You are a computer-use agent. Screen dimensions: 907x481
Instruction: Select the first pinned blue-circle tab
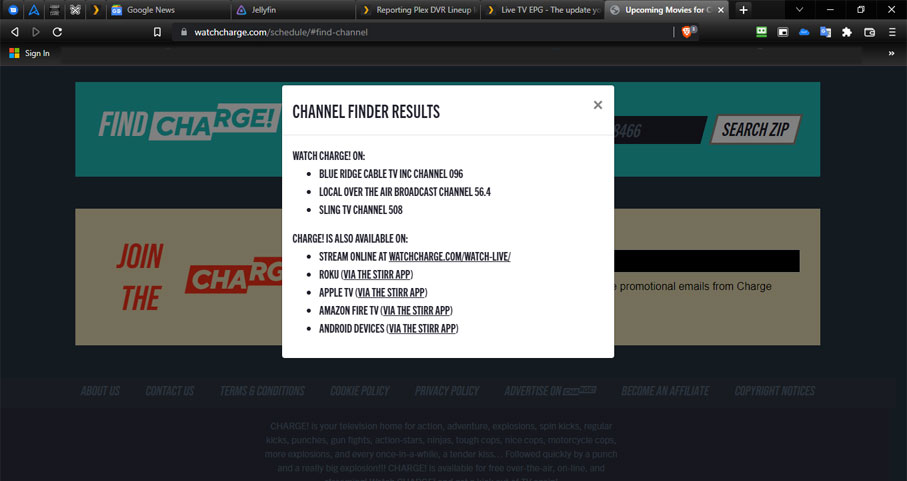point(13,10)
